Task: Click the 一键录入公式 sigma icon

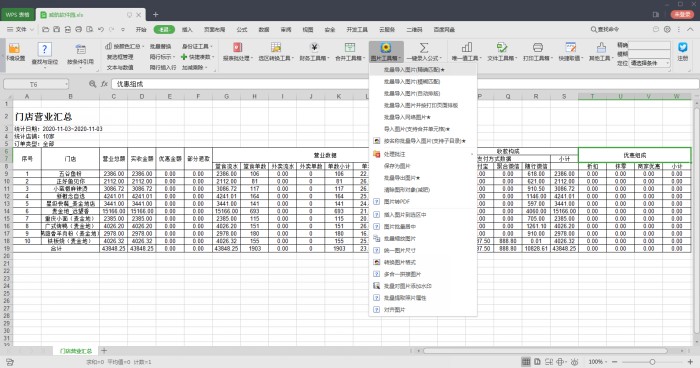Action: tap(424, 47)
